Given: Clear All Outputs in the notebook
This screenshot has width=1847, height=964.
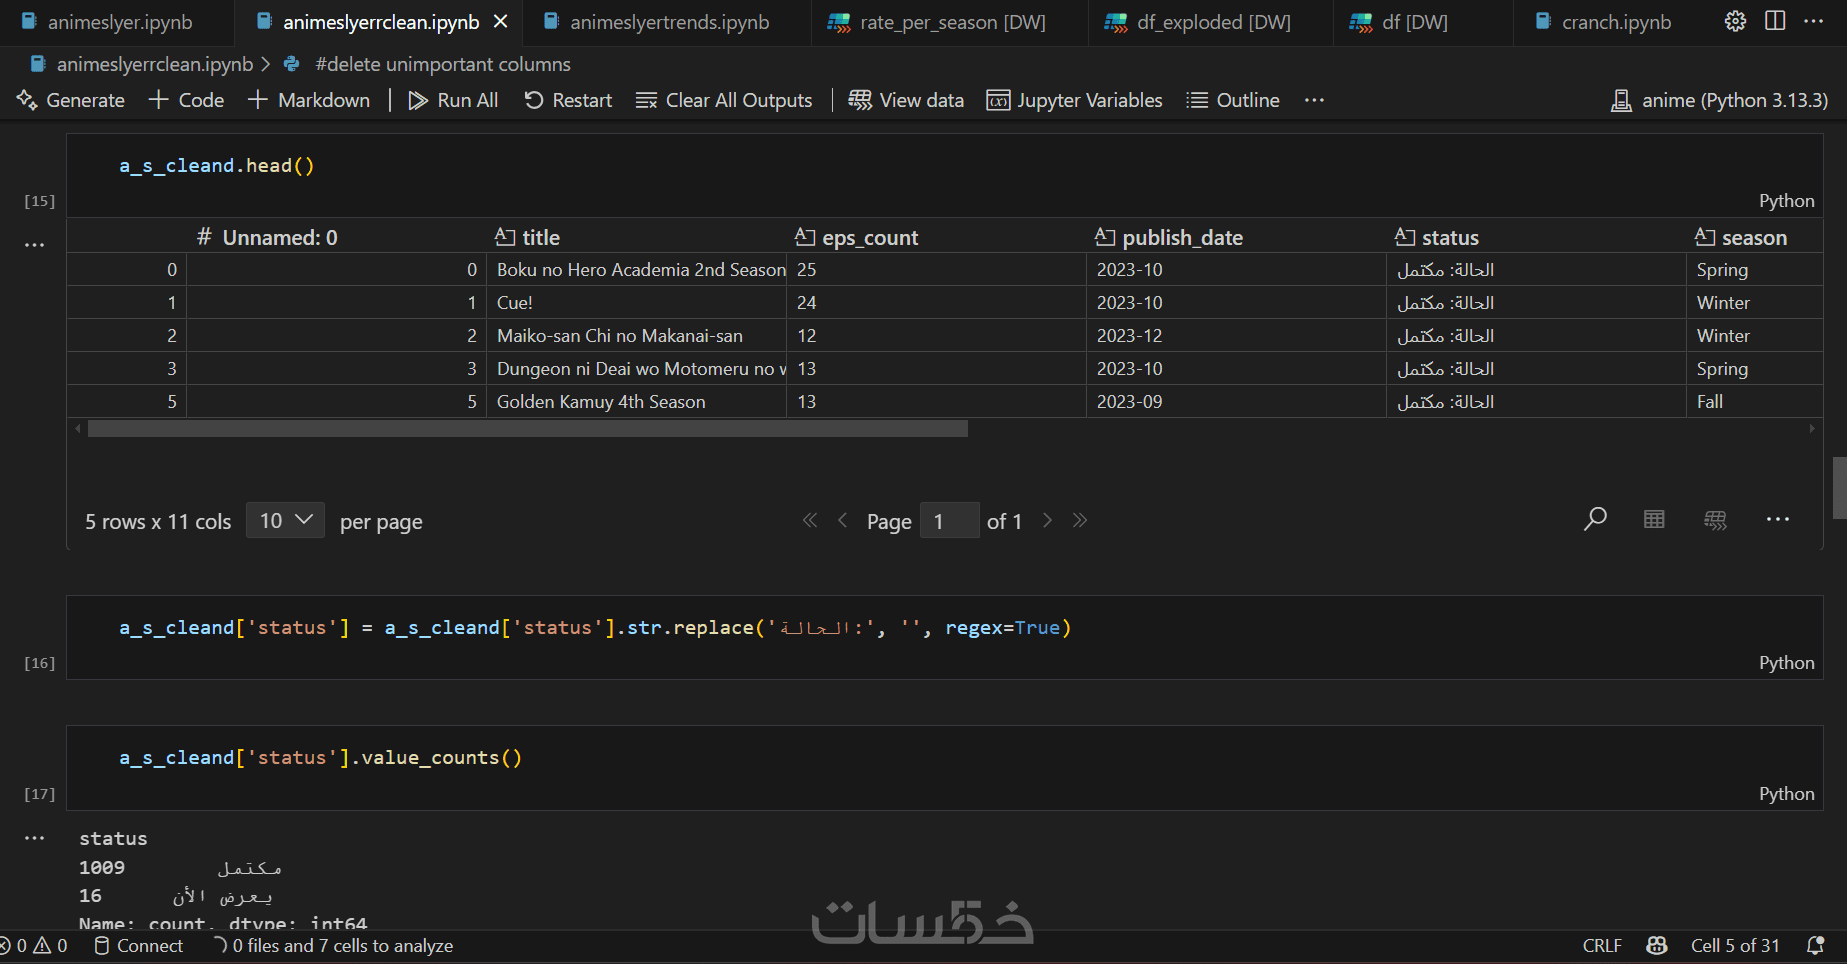Looking at the screenshot, I should (724, 100).
